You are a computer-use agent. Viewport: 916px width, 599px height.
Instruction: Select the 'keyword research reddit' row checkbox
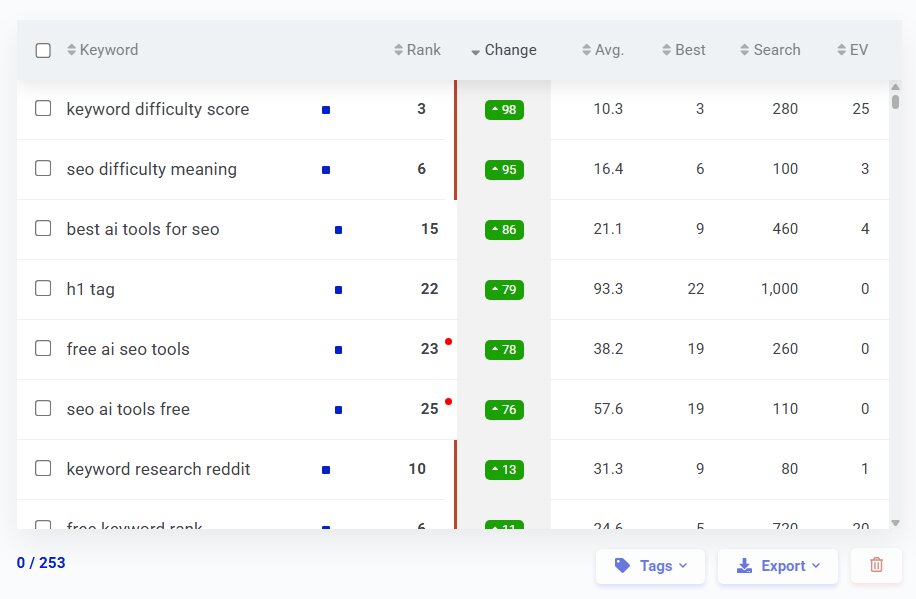(43, 469)
